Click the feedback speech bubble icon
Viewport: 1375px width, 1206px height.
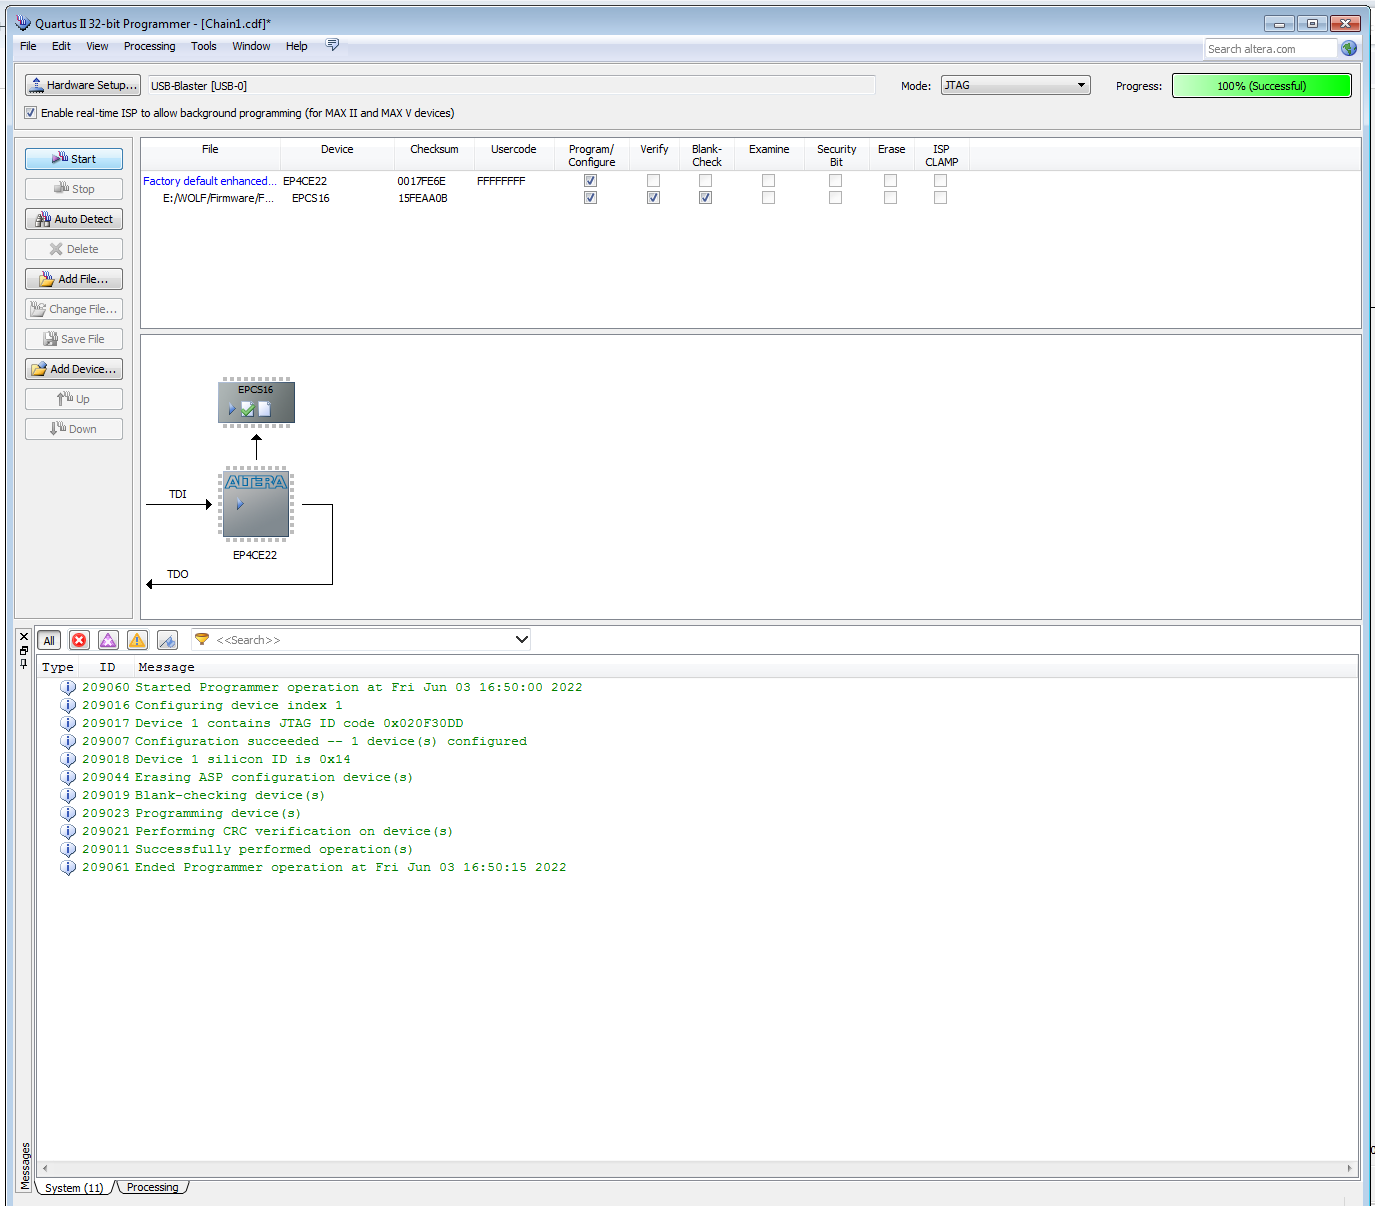(333, 45)
